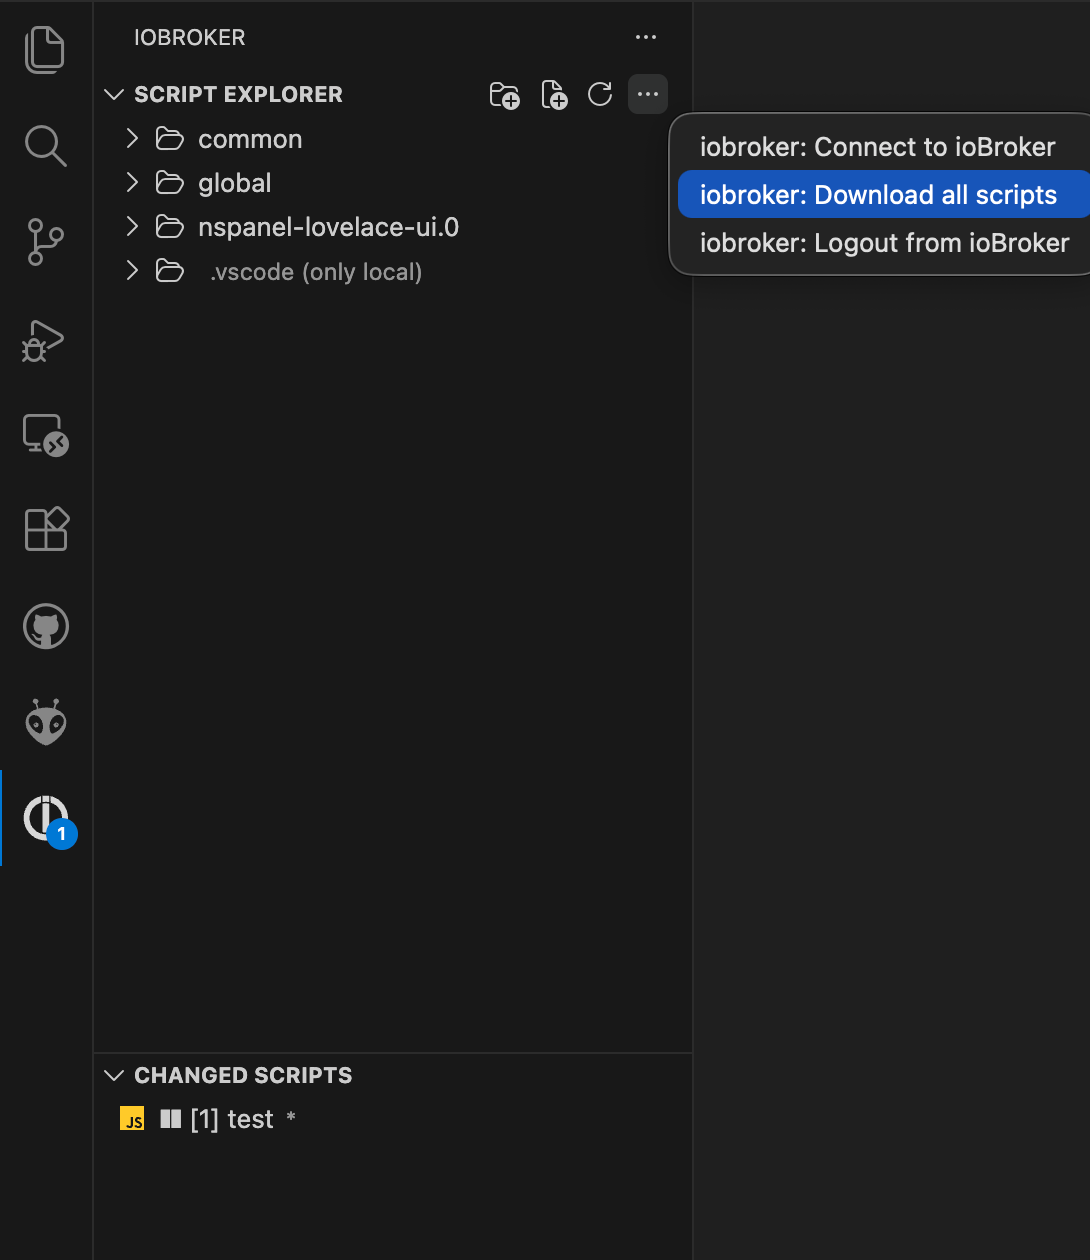This screenshot has height=1260, width=1090.
Task: Open Search in activity bar
Action: [x=45, y=145]
